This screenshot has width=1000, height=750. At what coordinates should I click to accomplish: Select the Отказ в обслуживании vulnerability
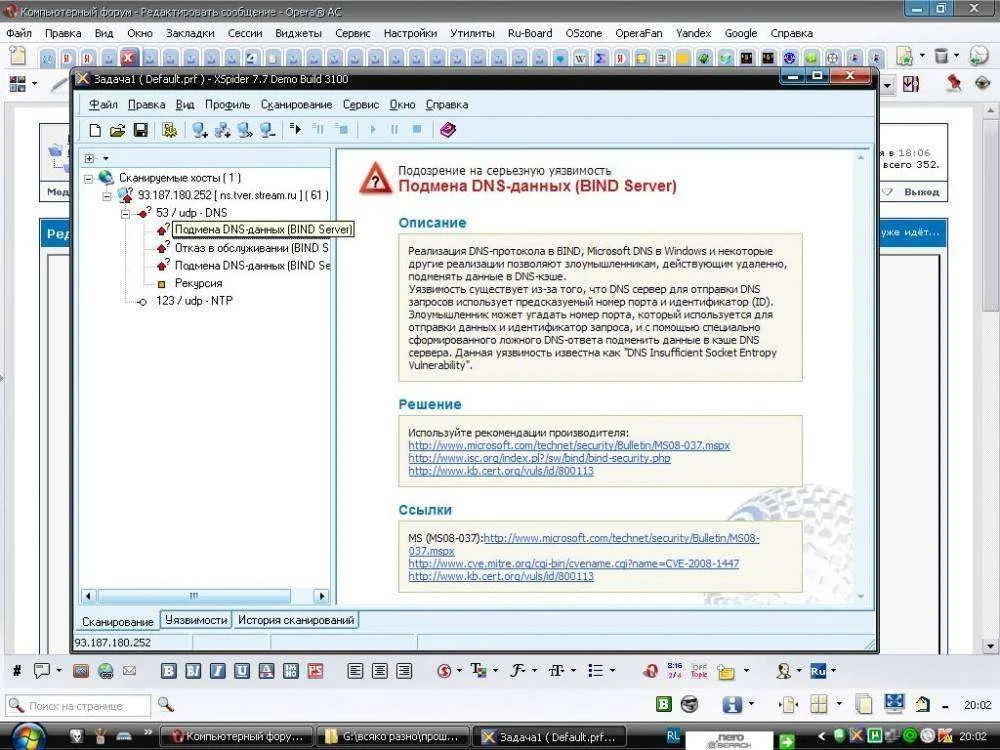coord(251,247)
